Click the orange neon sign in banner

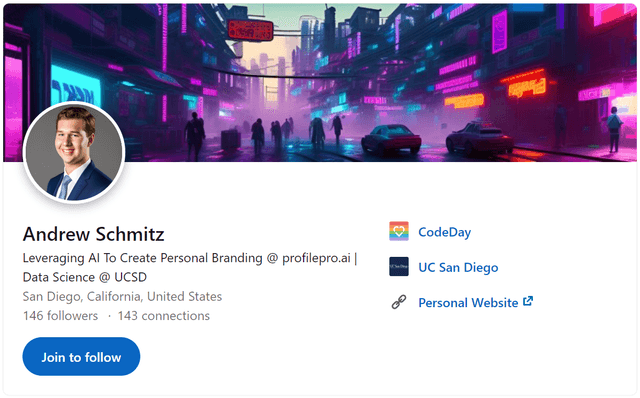[527, 85]
